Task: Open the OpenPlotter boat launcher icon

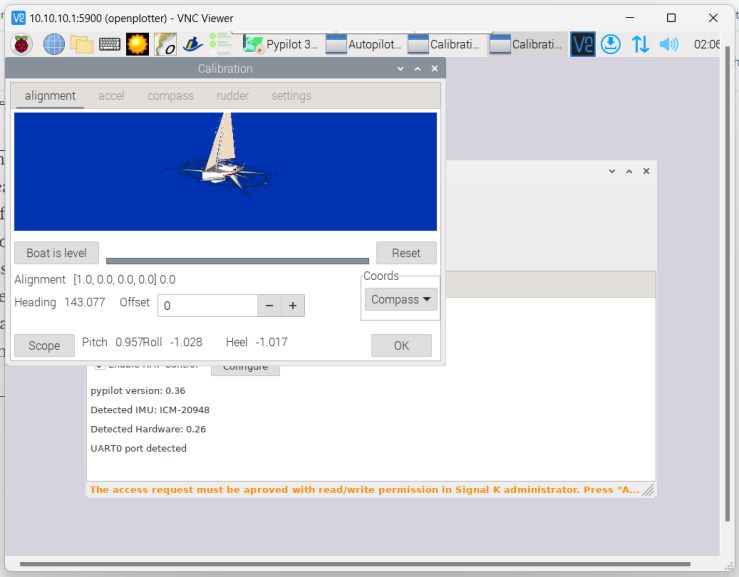Action: tap(193, 44)
